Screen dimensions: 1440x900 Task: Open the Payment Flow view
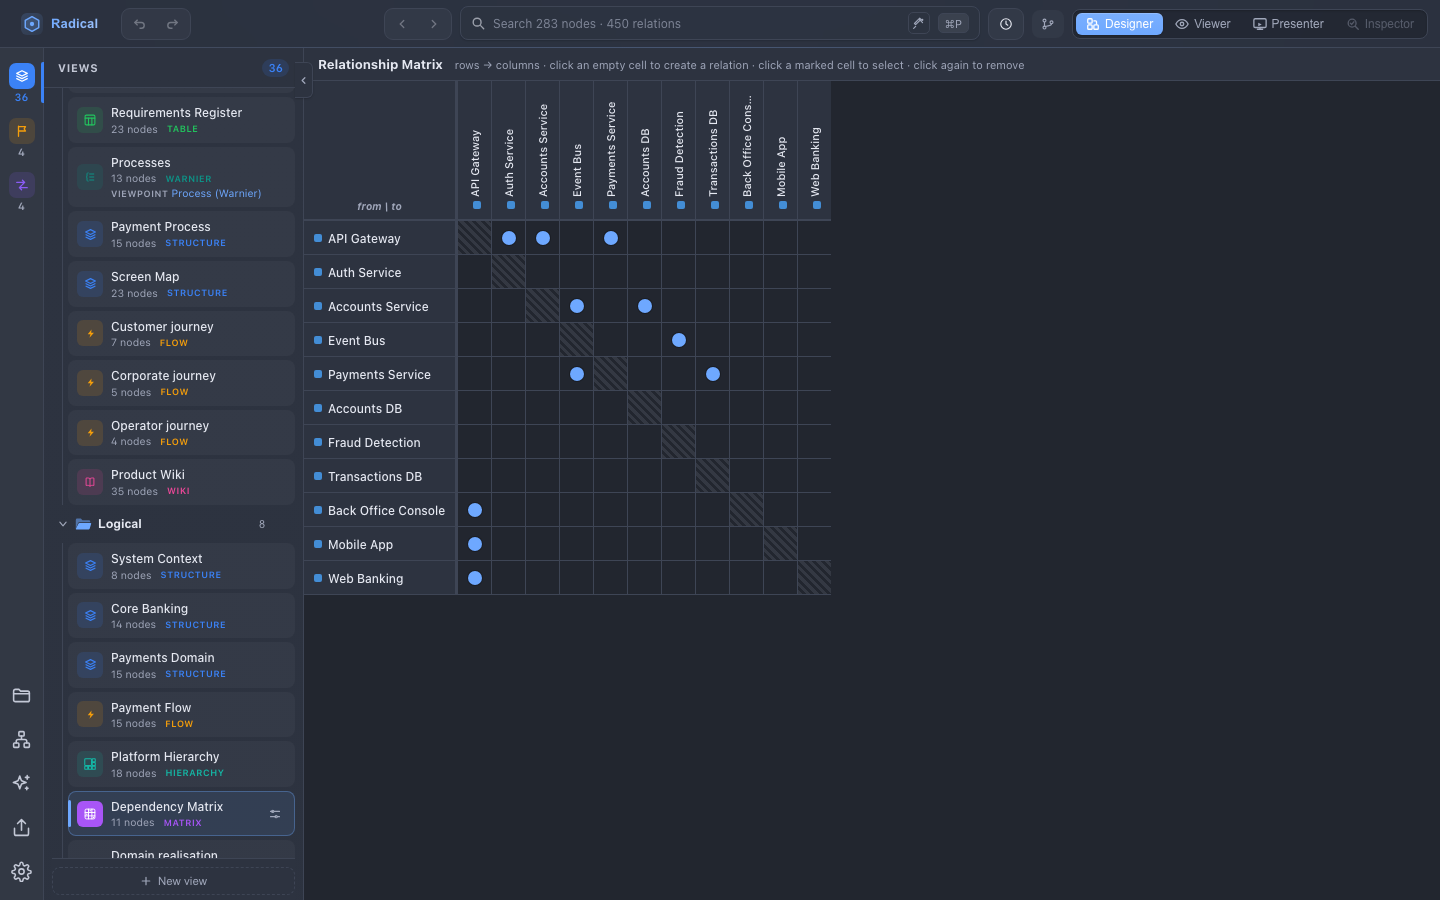tap(181, 715)
